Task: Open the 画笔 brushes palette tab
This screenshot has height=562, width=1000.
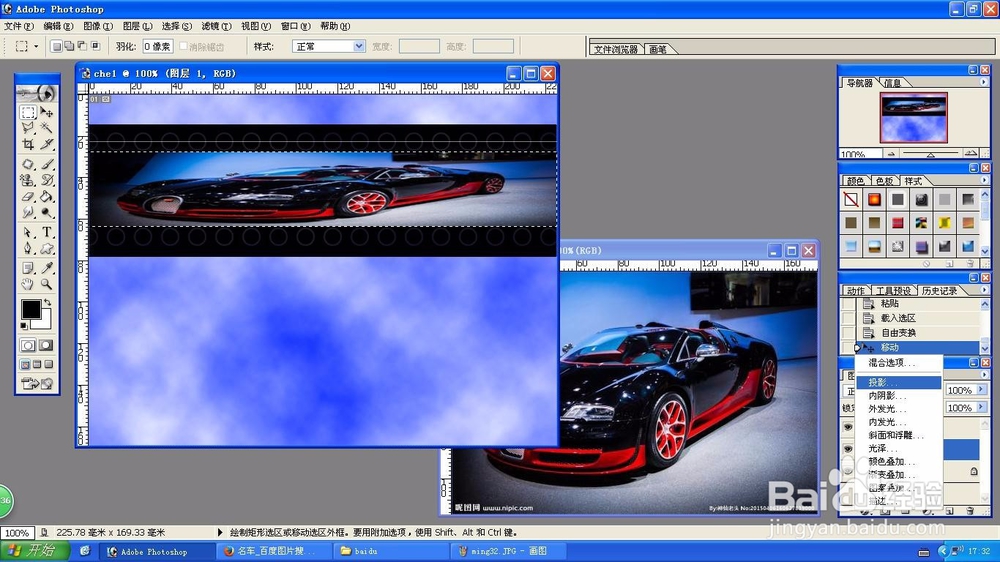Action: (x=658, y=48)
